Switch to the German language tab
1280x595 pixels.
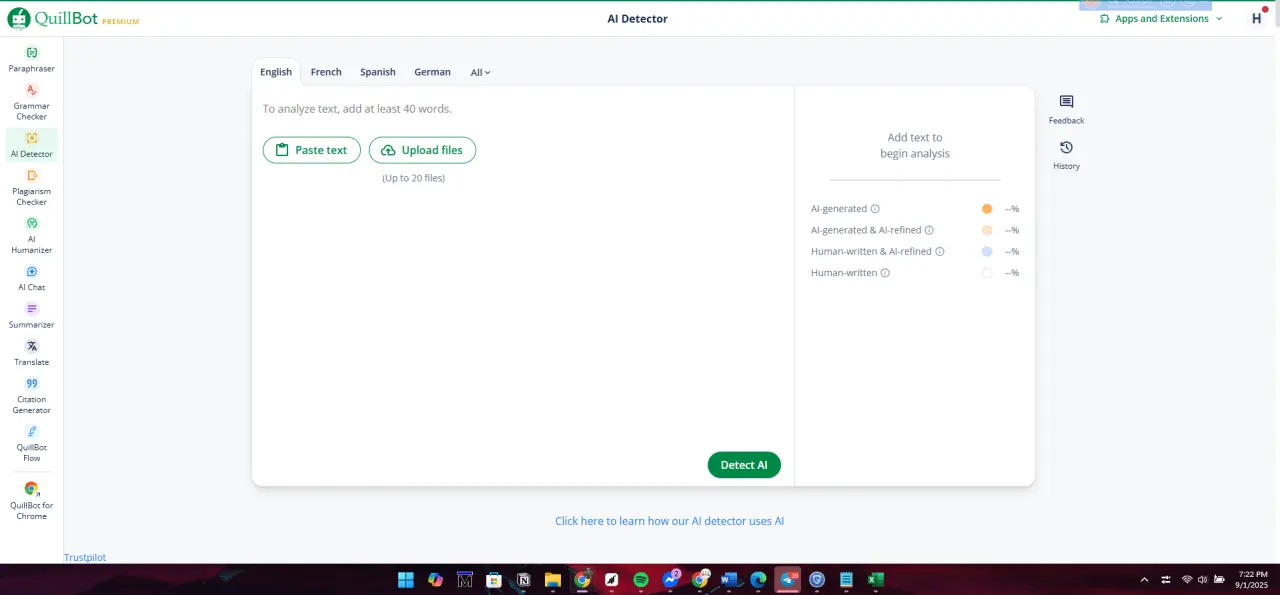432,72
